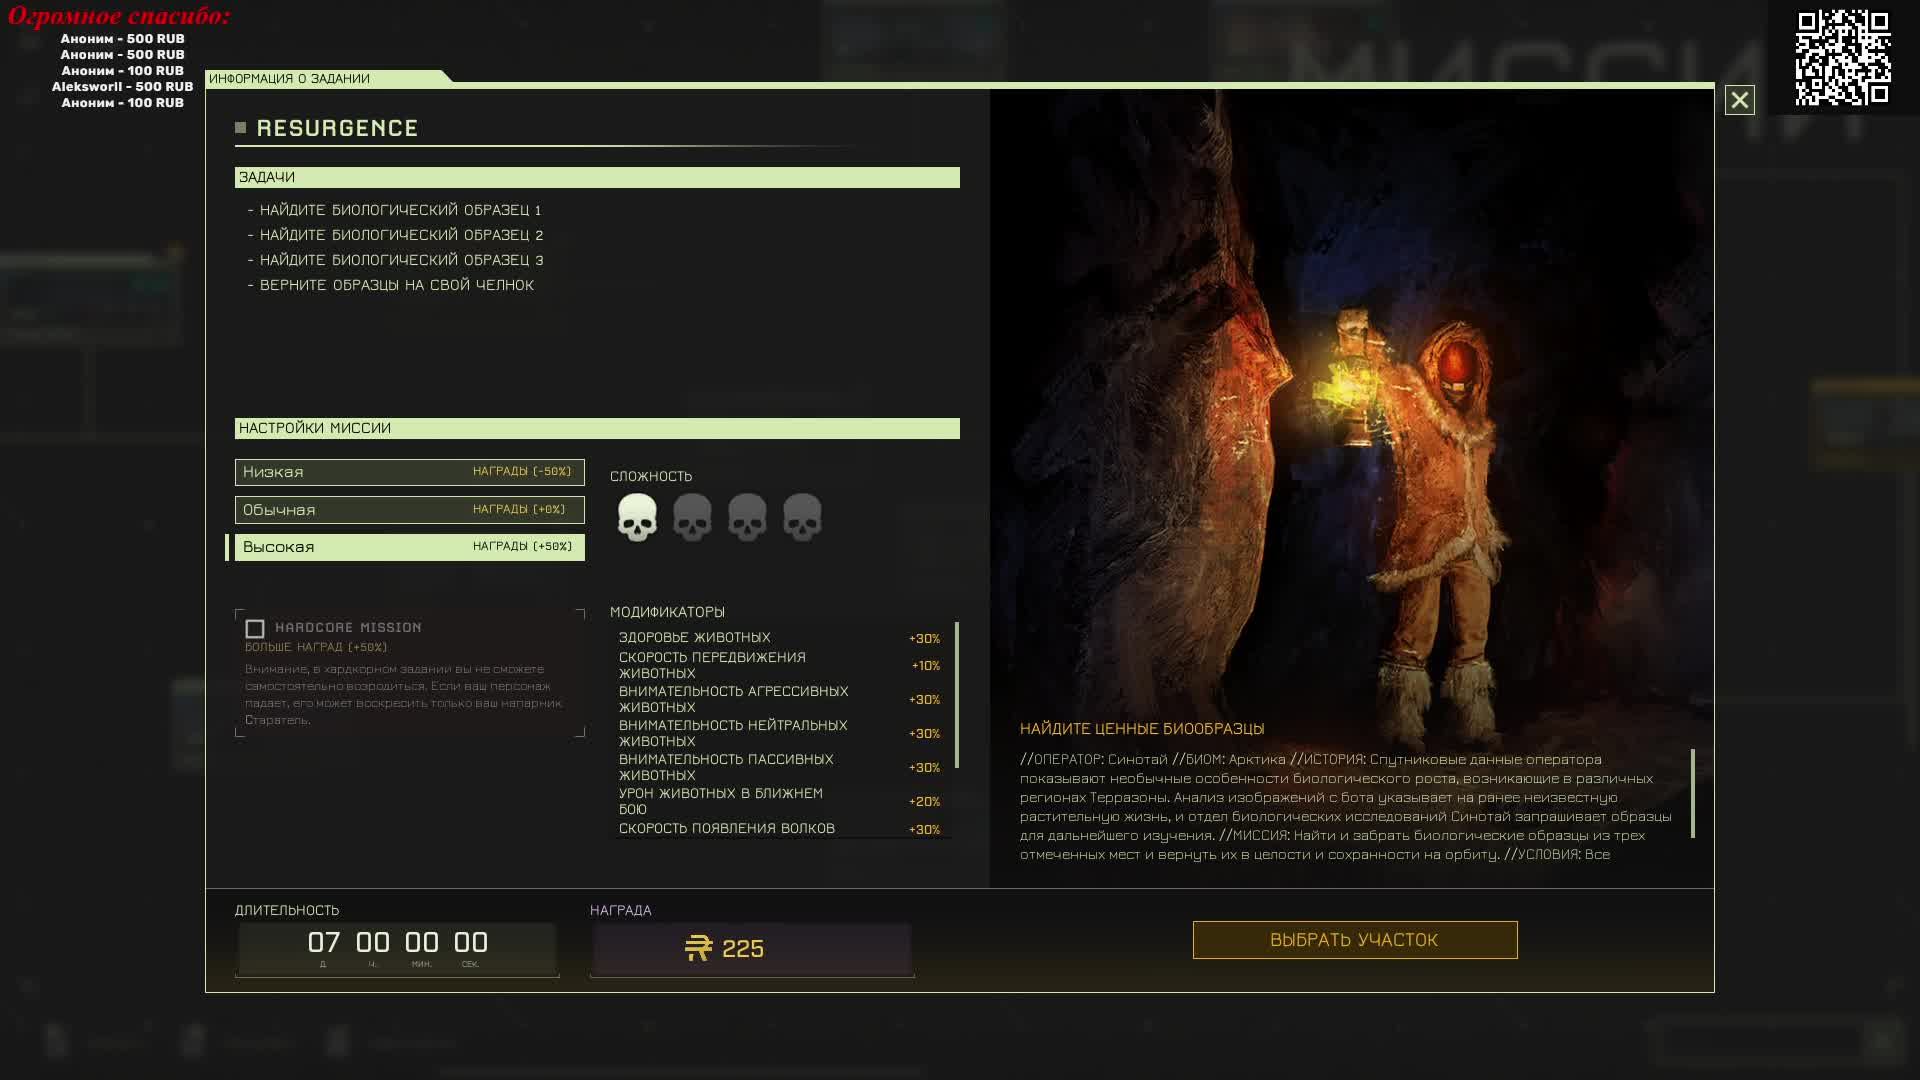Click the Найдите ценные биообразцы heading
This screenshot has height=1080, width=1920.
(x=1142, y=729)
